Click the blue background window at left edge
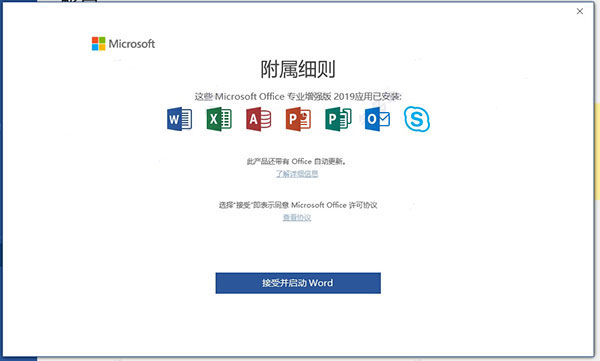The width and height of the screenshot is (600, 361). 1,180
